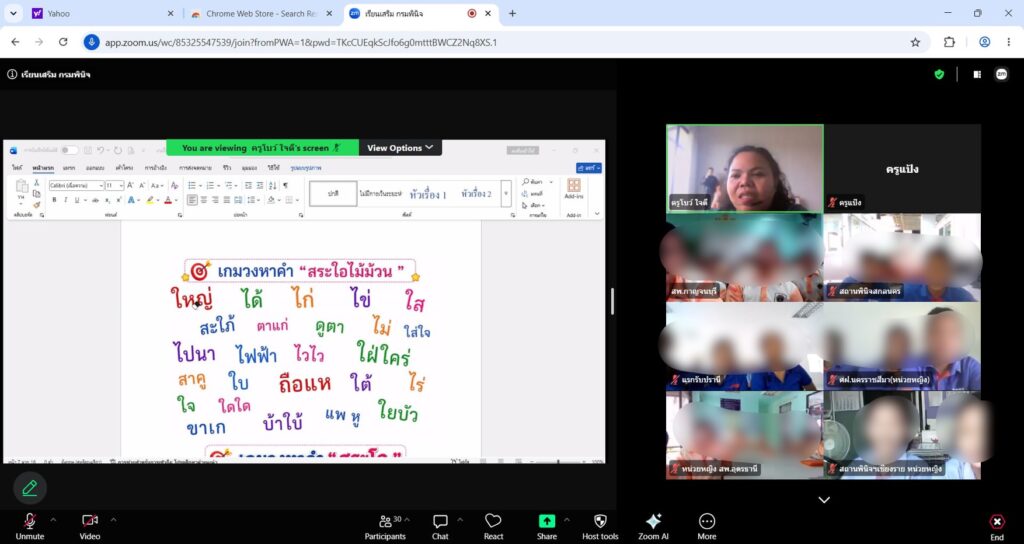Select the สพ.กาญจนบุรี participant tile
The width and height of the screenshot is (1024, 544).
744,257
